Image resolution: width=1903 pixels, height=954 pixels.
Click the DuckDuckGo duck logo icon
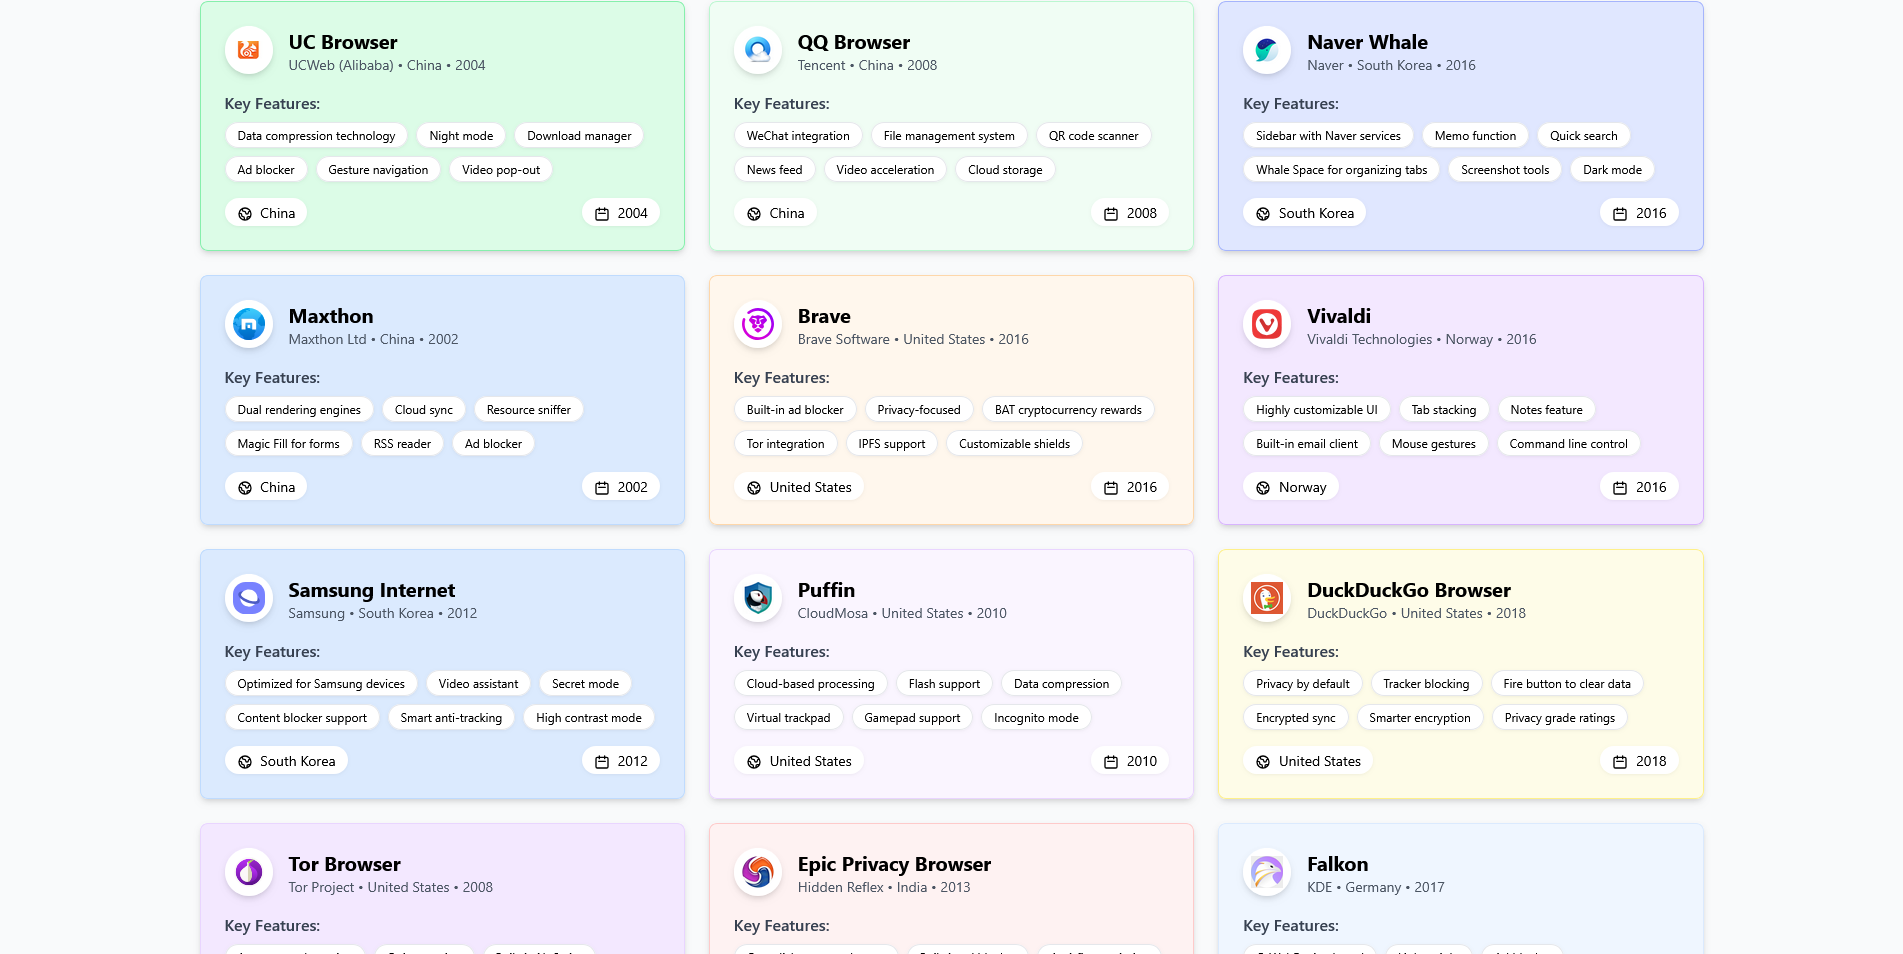[x=1266, y=598]
